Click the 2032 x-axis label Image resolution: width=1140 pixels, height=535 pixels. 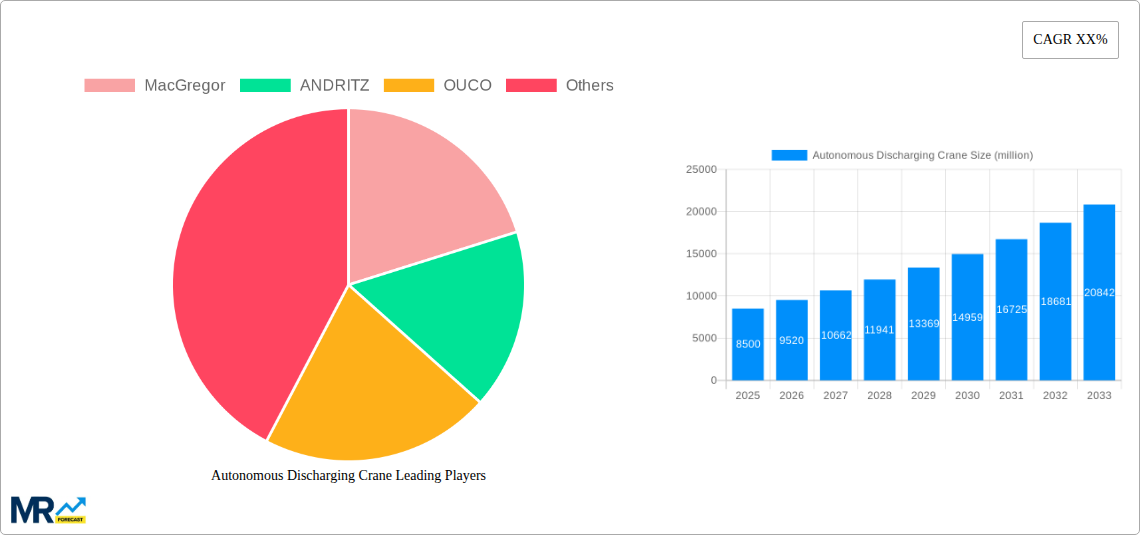pos(1056,395)
